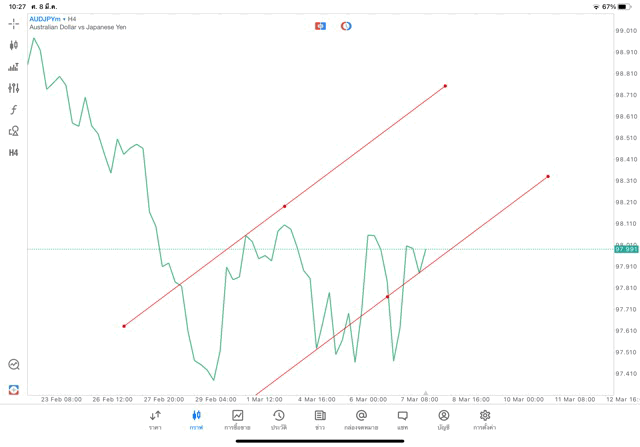Open the AUDJPYm symbol selector

(45, 19)
